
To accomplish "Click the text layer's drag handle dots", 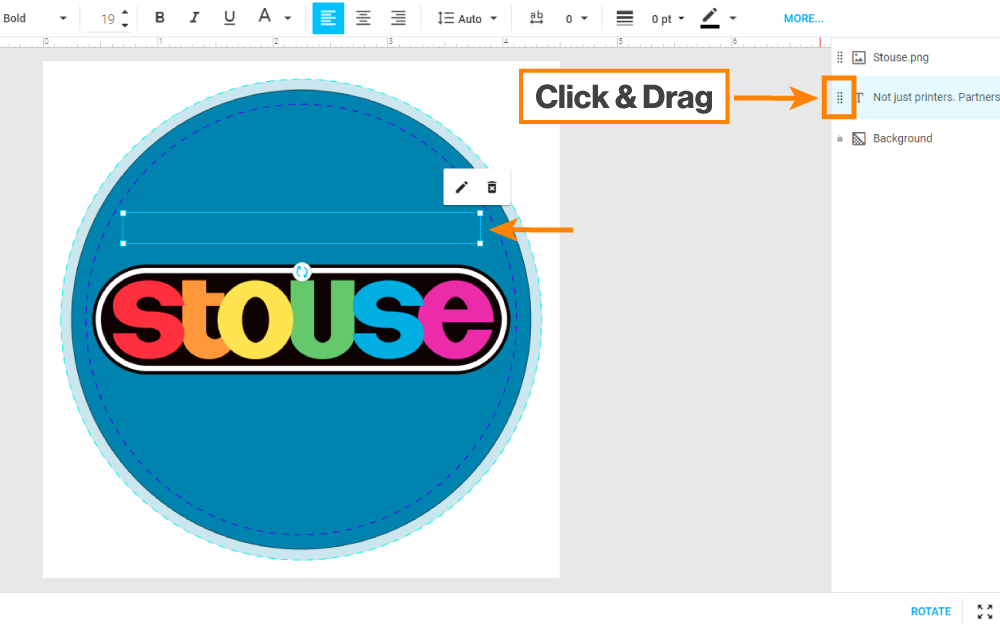I will tap(840, 98).
